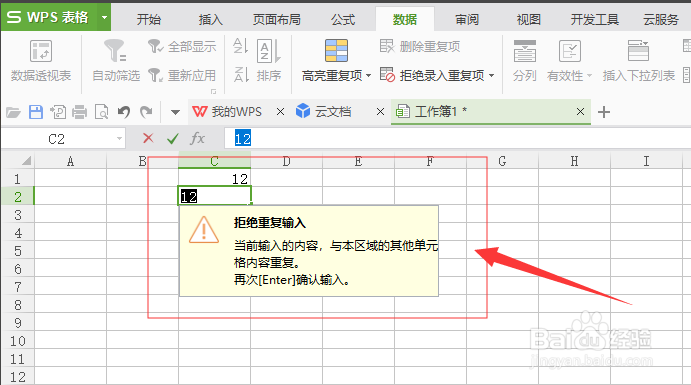
Task: Click Show All (全部显示) filter
Action: click(x=182, y=46)
